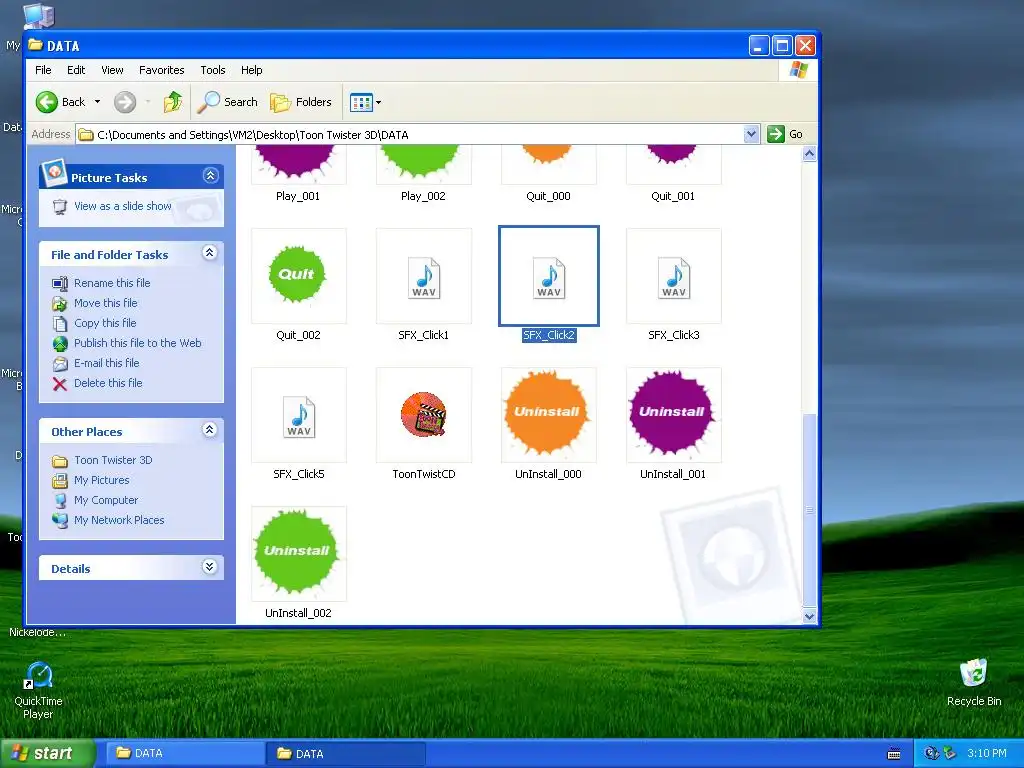Screen dimensions: 1024x768
Task: Select the Quit_001 file name
Action: (x=673, y=196)
